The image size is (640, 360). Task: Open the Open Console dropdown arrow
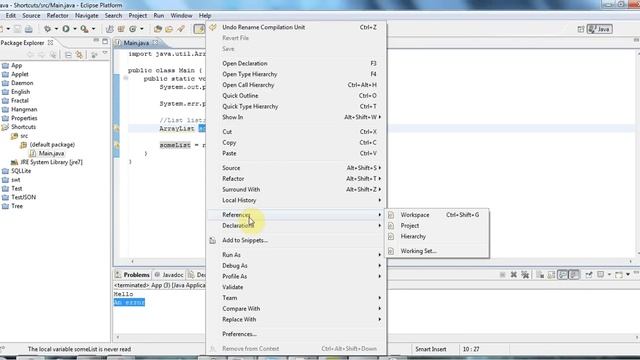628,274
